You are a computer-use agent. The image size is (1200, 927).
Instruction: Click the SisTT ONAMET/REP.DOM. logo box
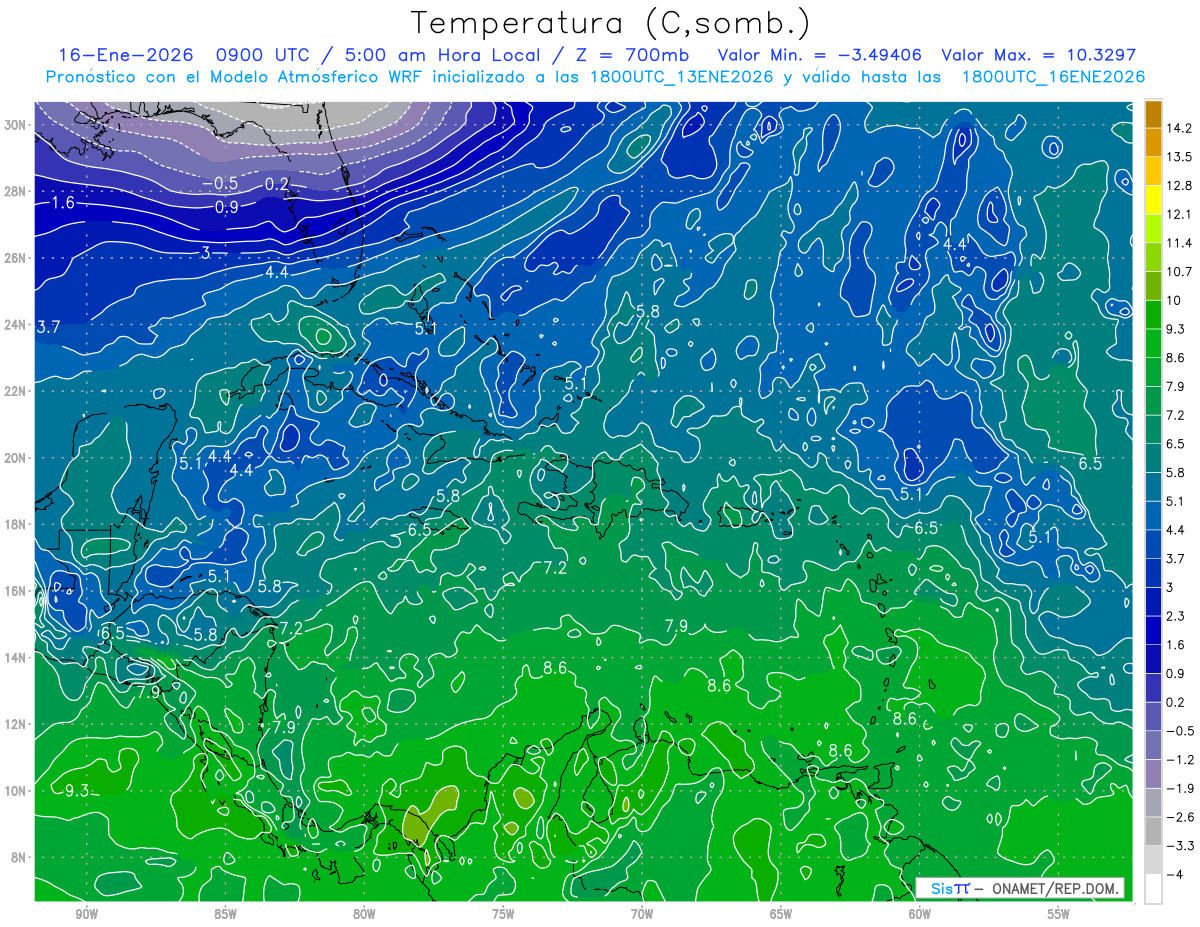(x=1020, y=888)
